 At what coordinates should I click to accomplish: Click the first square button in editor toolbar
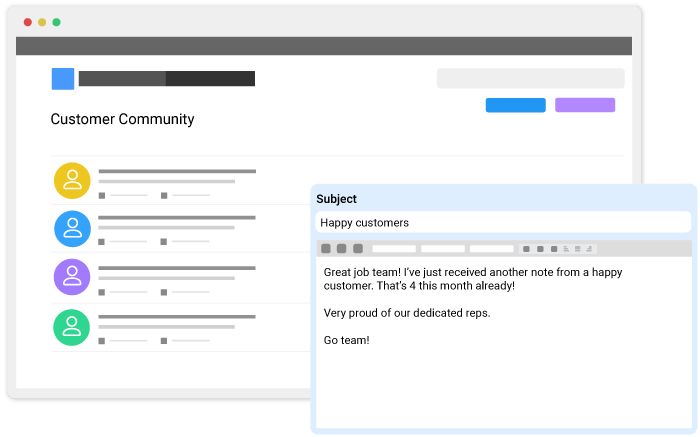(x=326, y=248)
